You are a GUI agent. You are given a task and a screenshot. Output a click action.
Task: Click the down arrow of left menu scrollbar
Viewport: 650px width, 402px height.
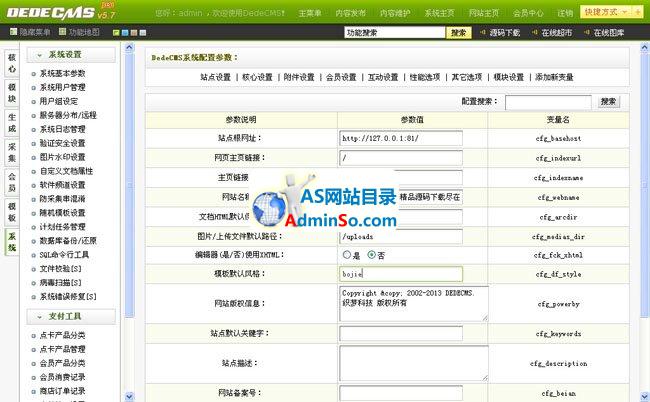click(129, 397)
